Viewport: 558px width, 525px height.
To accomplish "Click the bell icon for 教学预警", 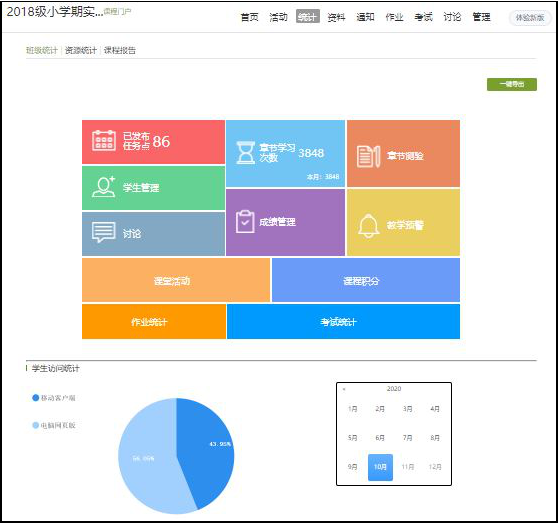I will pyautogui.click(x=368, y=226).
